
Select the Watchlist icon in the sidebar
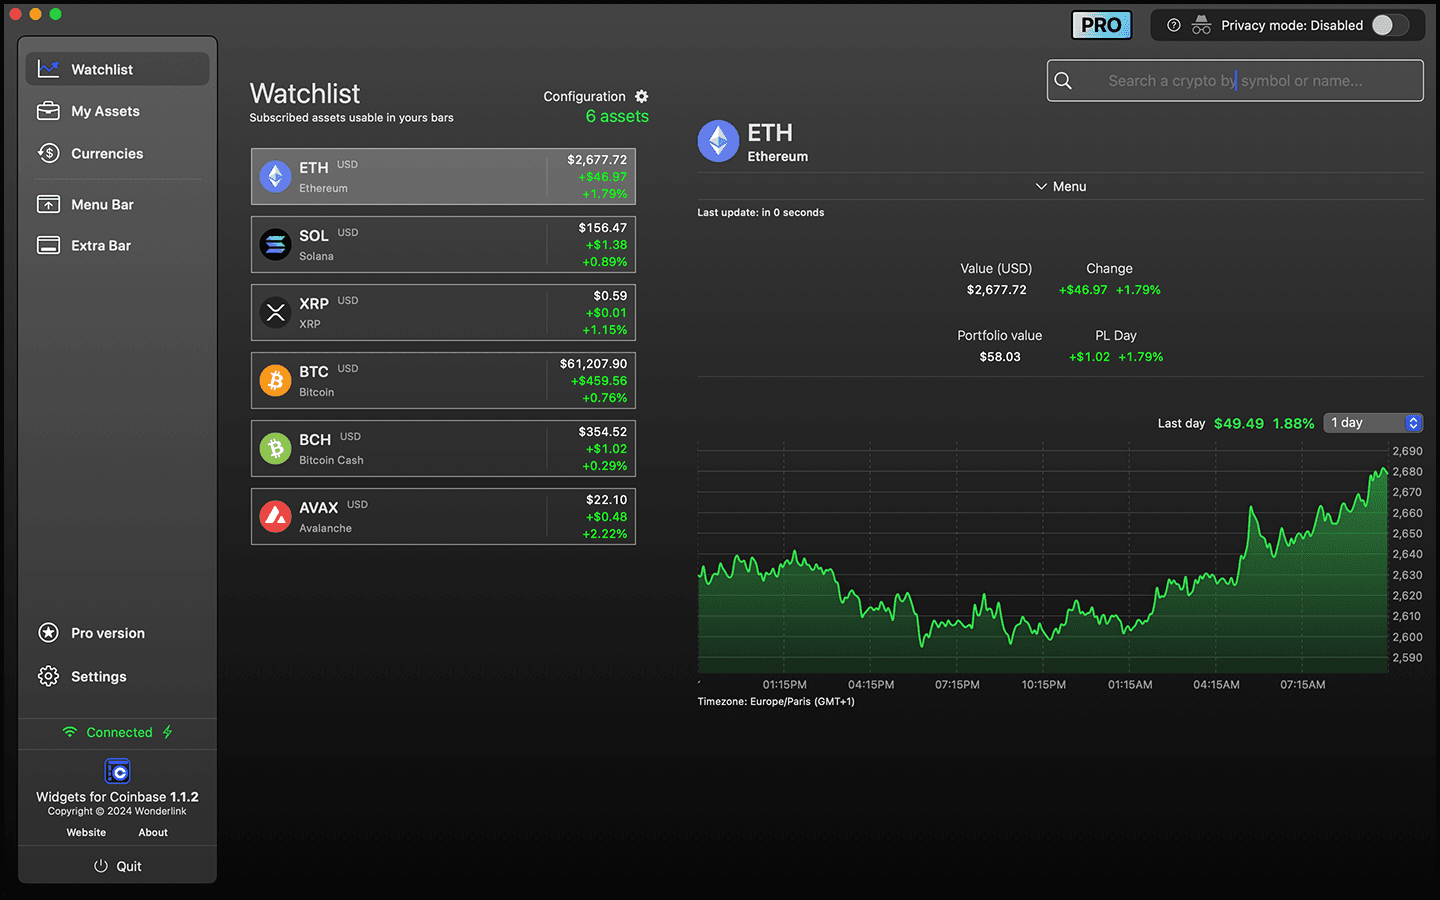pyautogui.click(x=47, y=68)
